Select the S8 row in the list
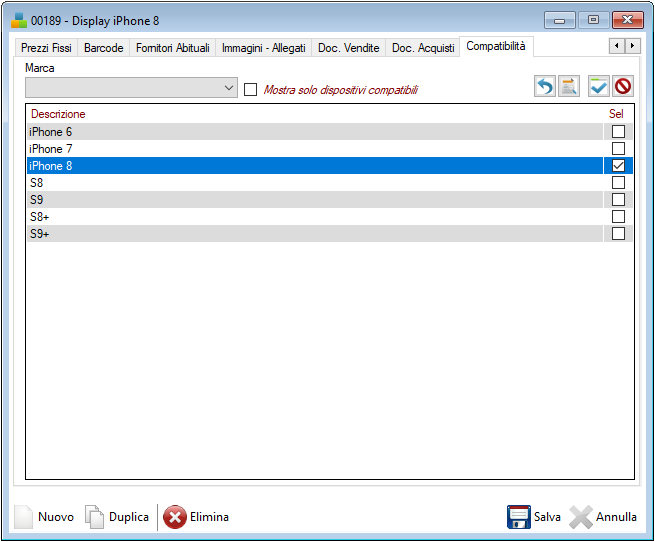Image resolution: width=655 pixels, height=542 pixels. [300, 183]
